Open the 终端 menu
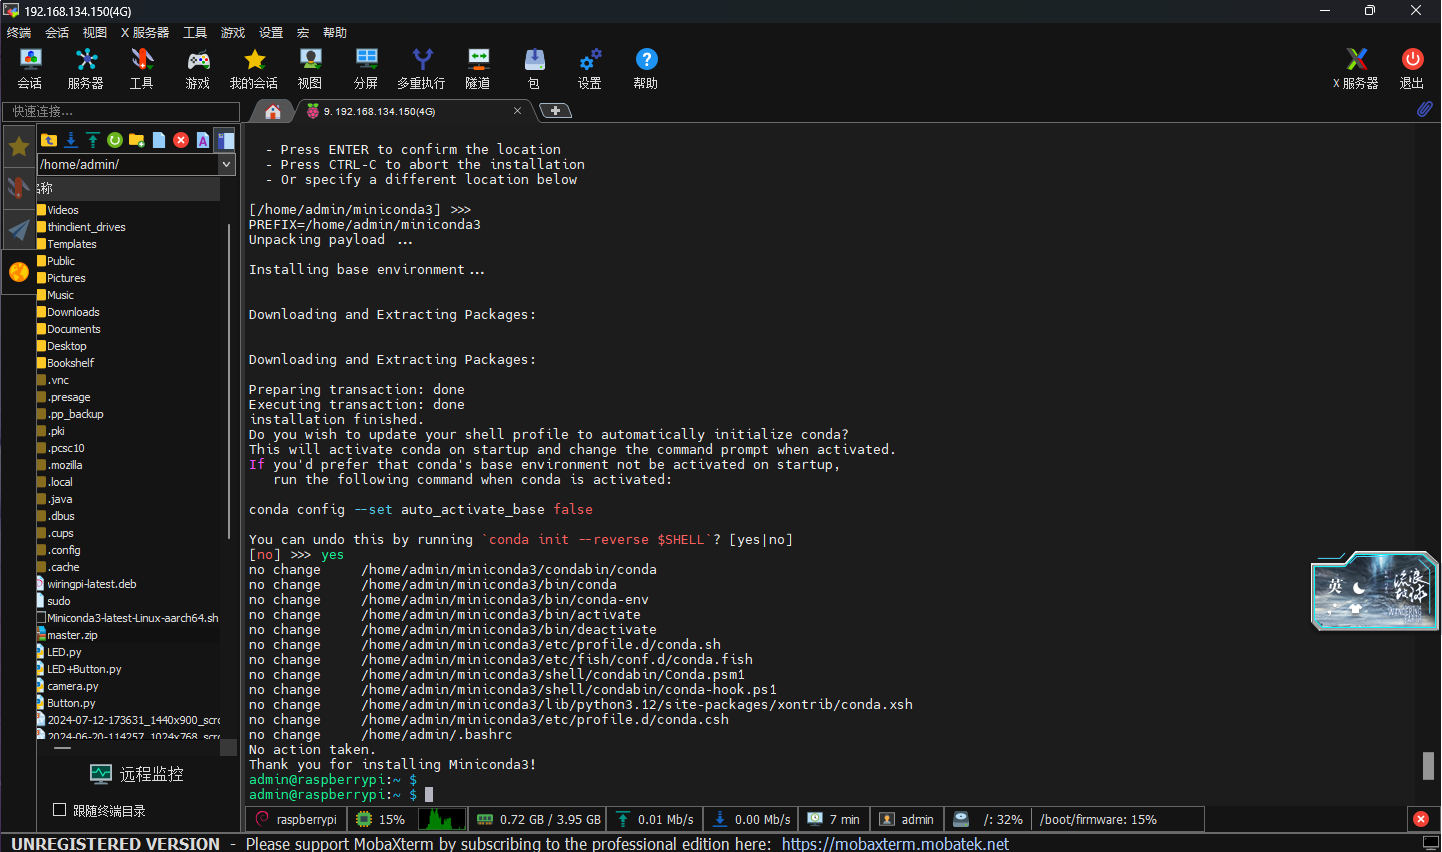The width and height of the screenshot is (1442, 852). [19, 33]
